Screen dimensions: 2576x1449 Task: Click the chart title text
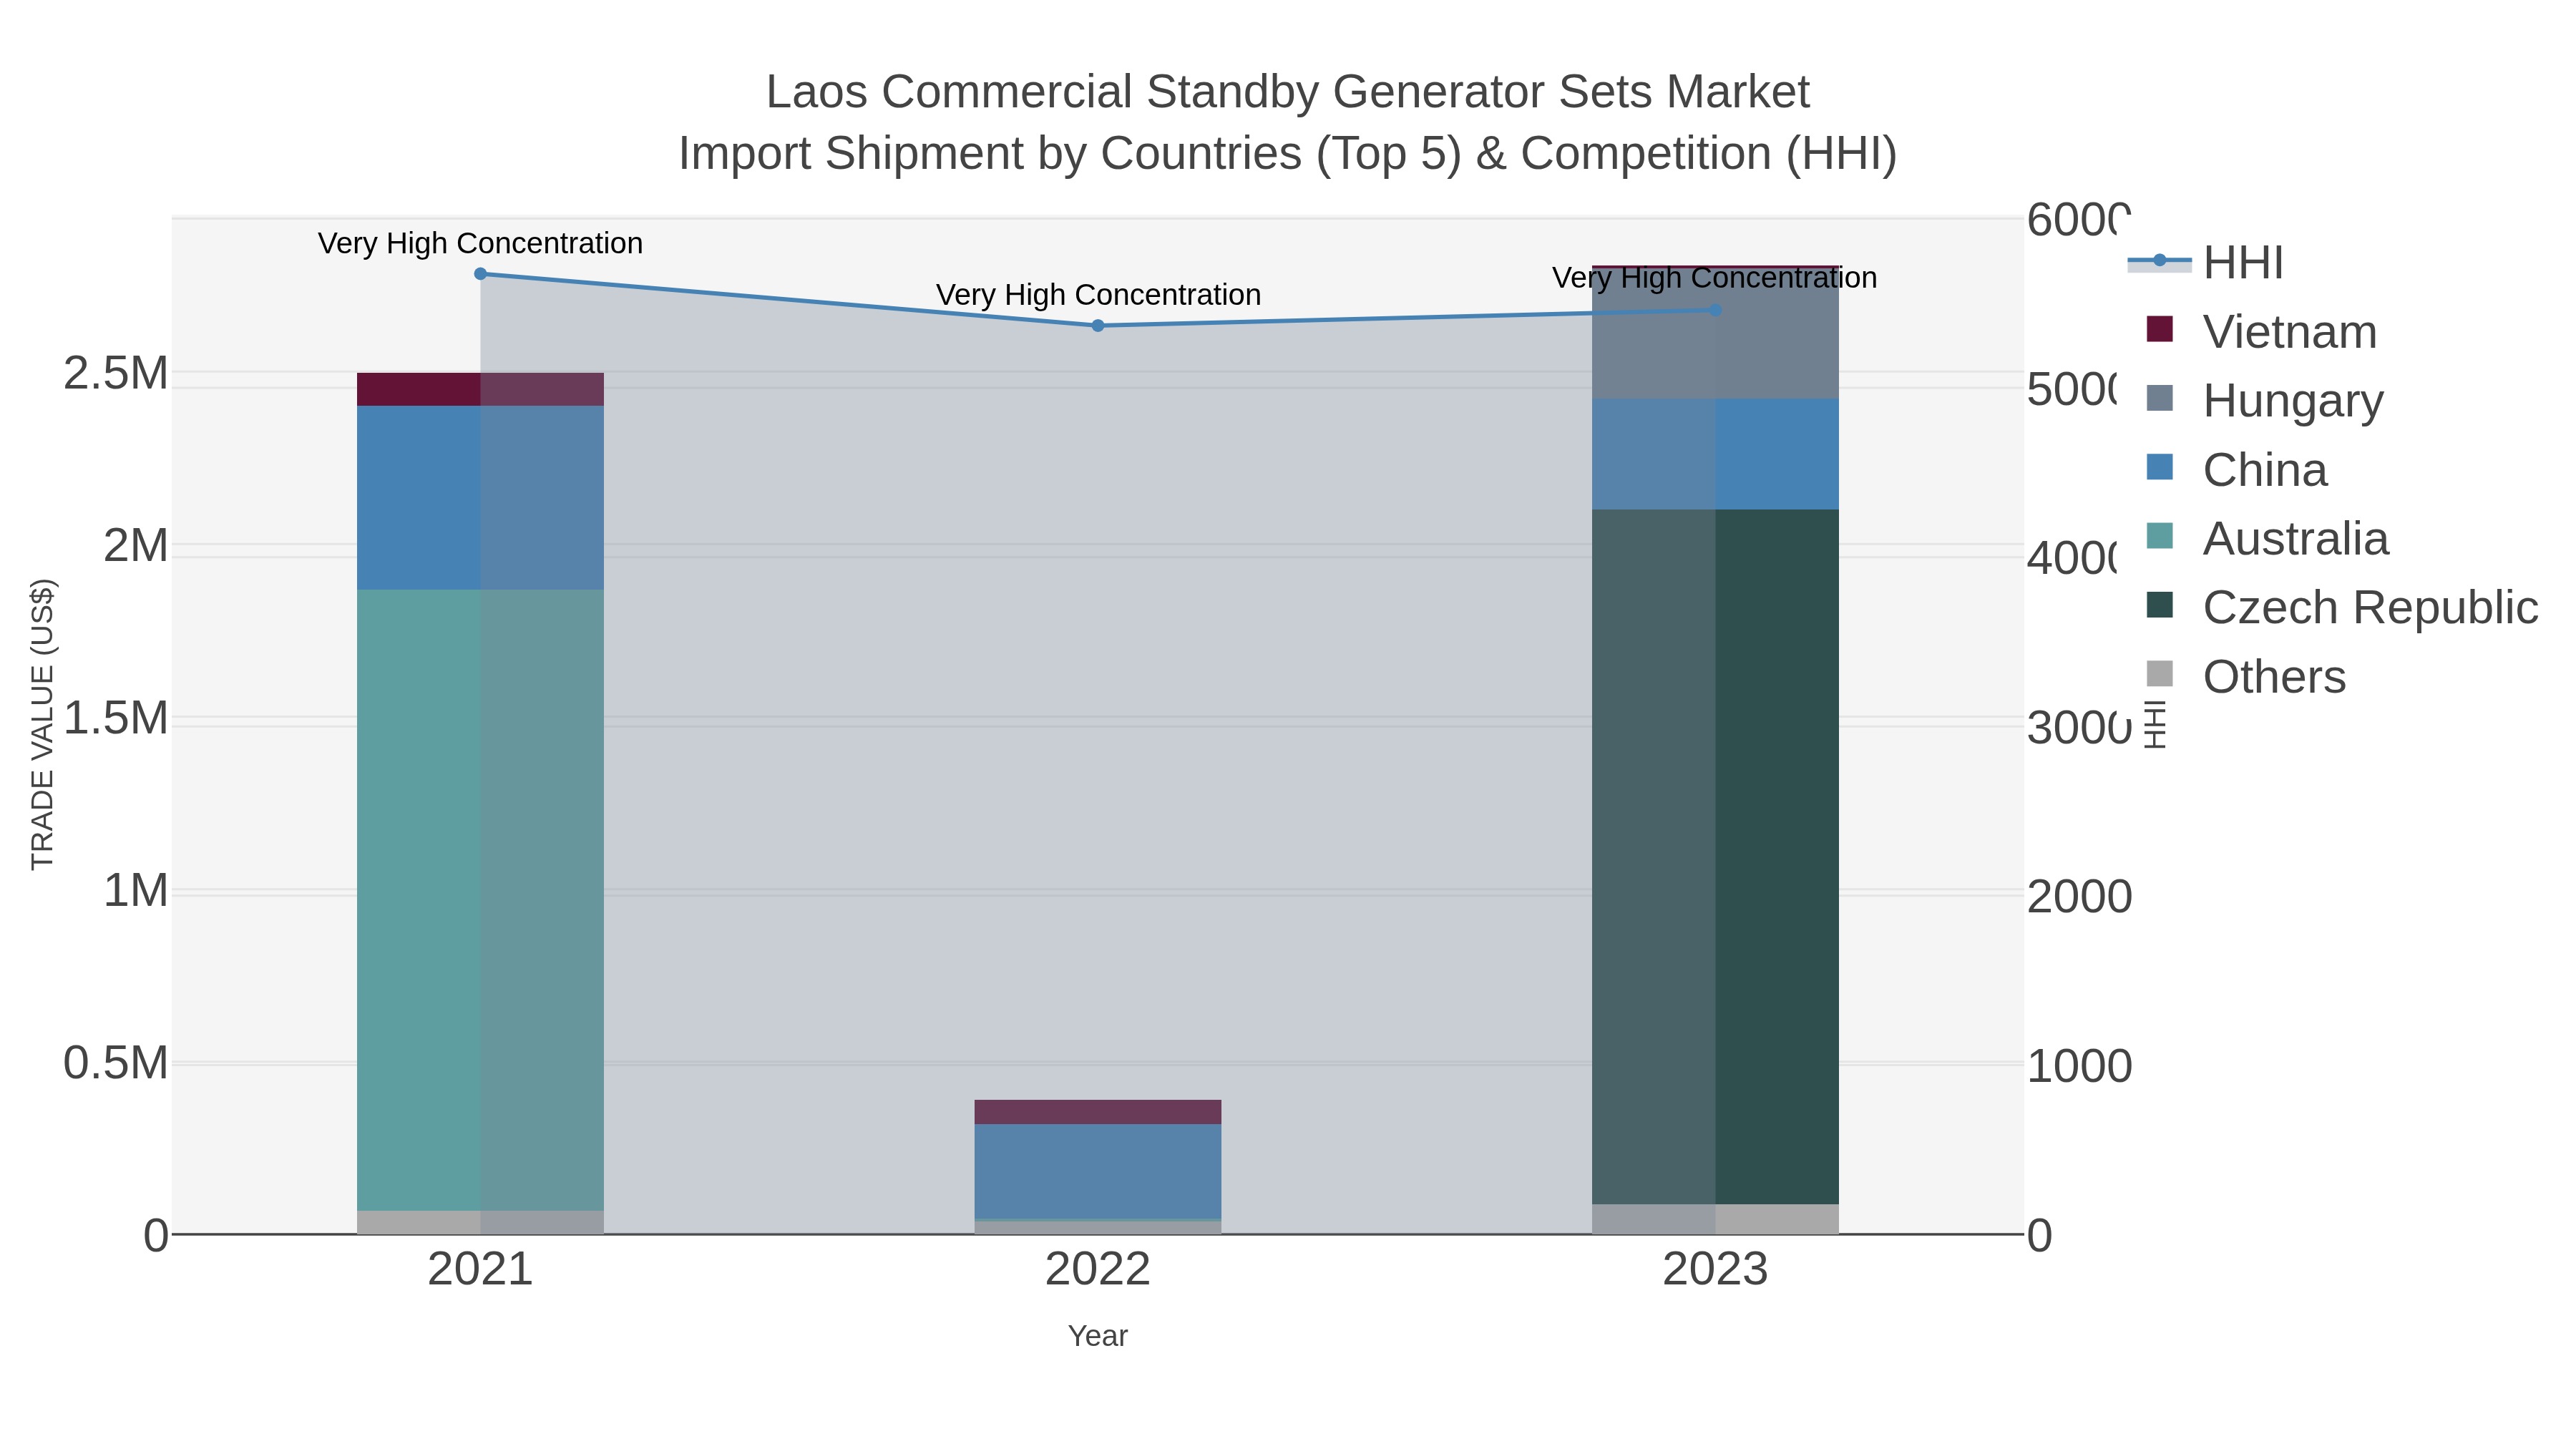pyautogui.click(x=1288, y=122)
